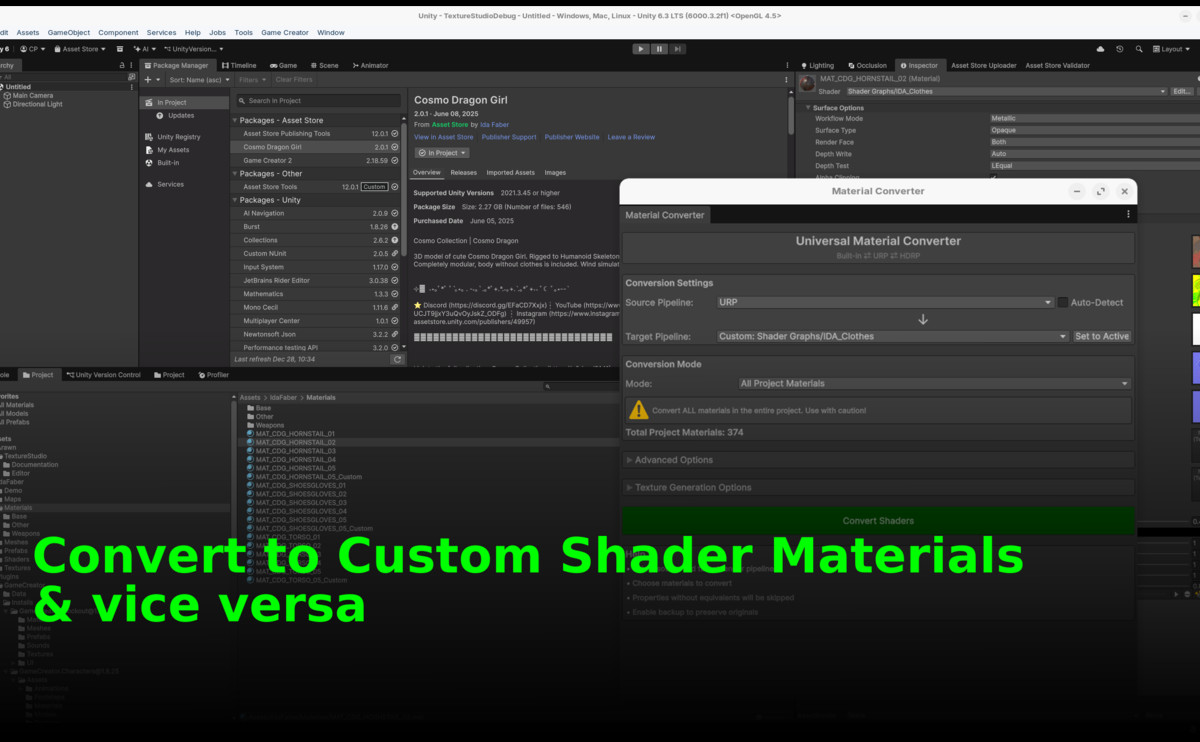Switch to the Game tab
Viewport: 1200px width, 742px height.
coord(282,65)
